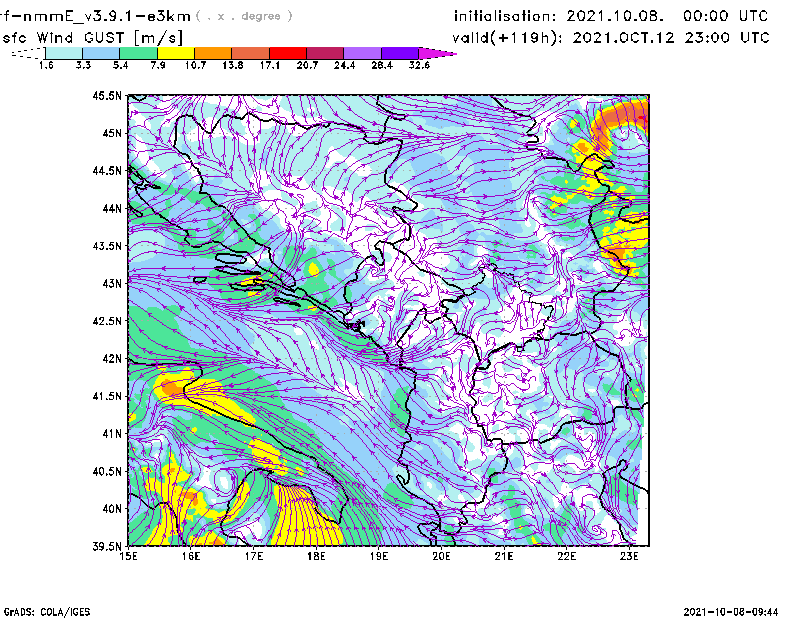Click the 21E longitude label
The image size is (800, 618).
tap(504, 556)
